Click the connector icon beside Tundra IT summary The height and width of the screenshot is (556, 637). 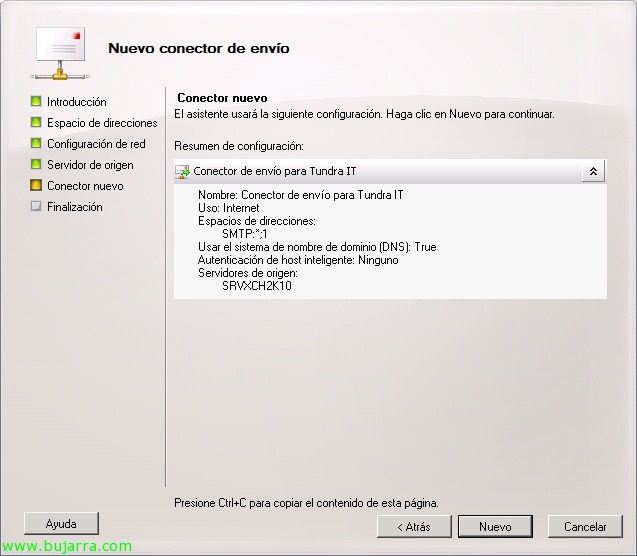182,172
